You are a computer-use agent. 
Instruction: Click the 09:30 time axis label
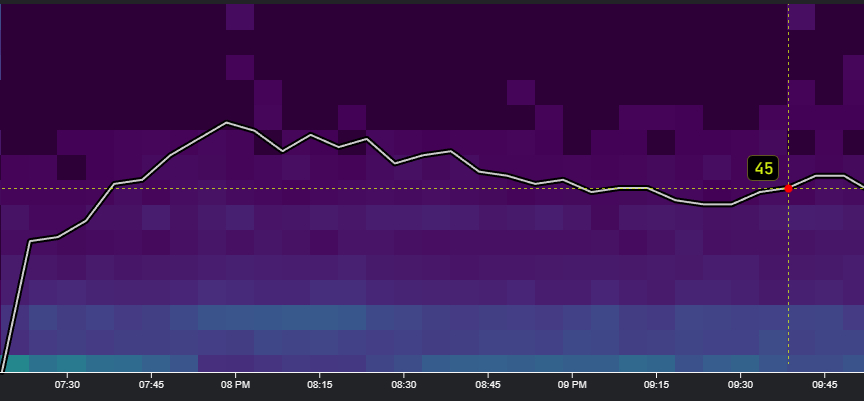741,384
